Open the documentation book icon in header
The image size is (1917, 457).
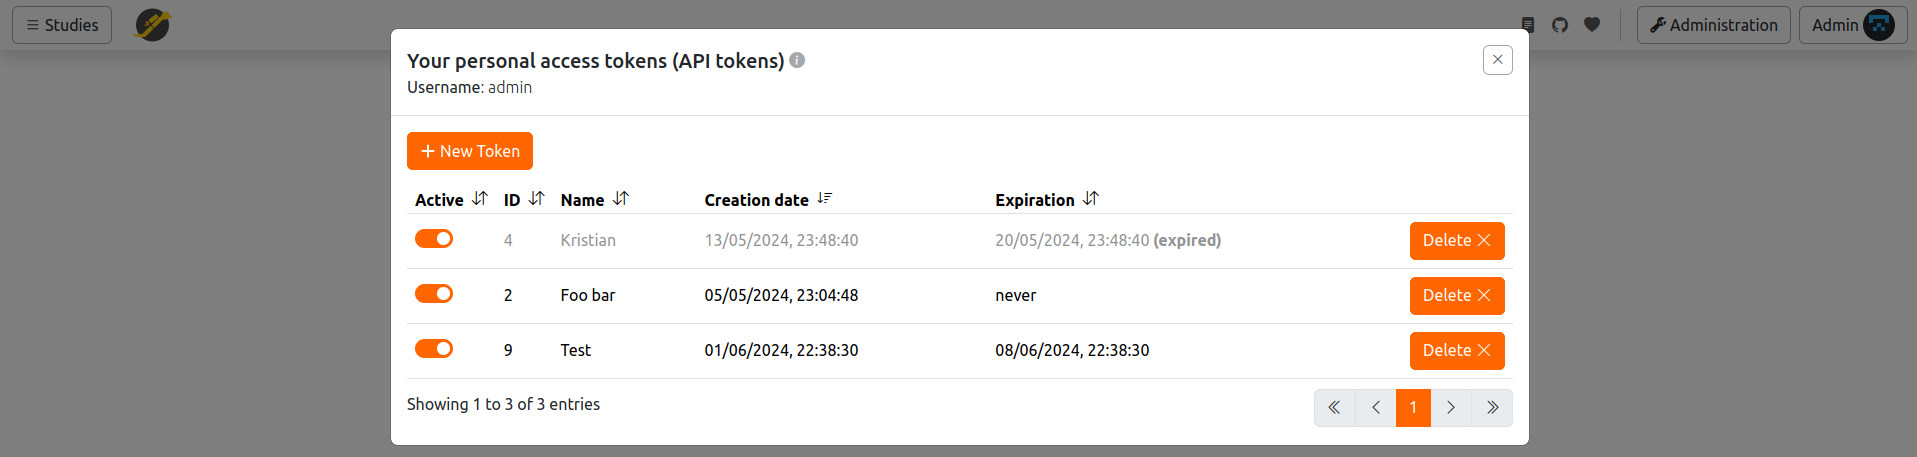[1528, 25]
